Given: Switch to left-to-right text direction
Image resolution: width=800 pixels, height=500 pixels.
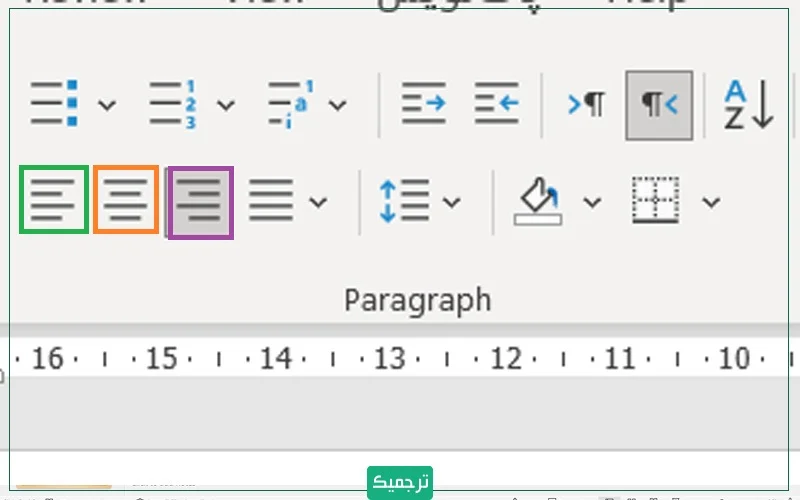Looking at the screenshot, I should click(x=586, y=104).
